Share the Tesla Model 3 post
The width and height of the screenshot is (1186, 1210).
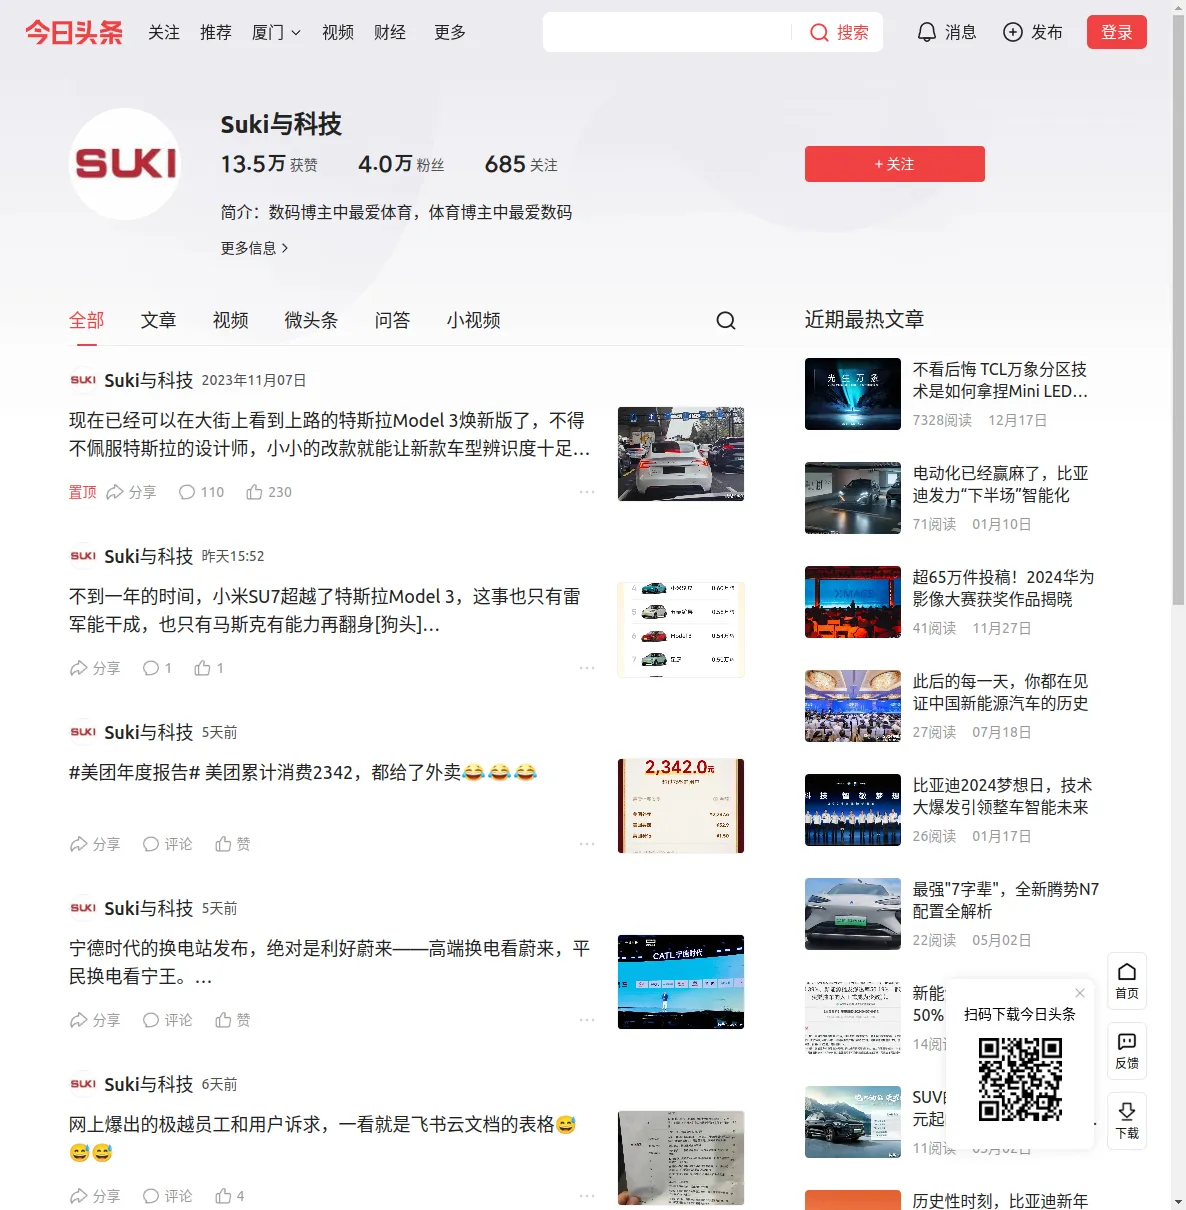tap(131, 492)
